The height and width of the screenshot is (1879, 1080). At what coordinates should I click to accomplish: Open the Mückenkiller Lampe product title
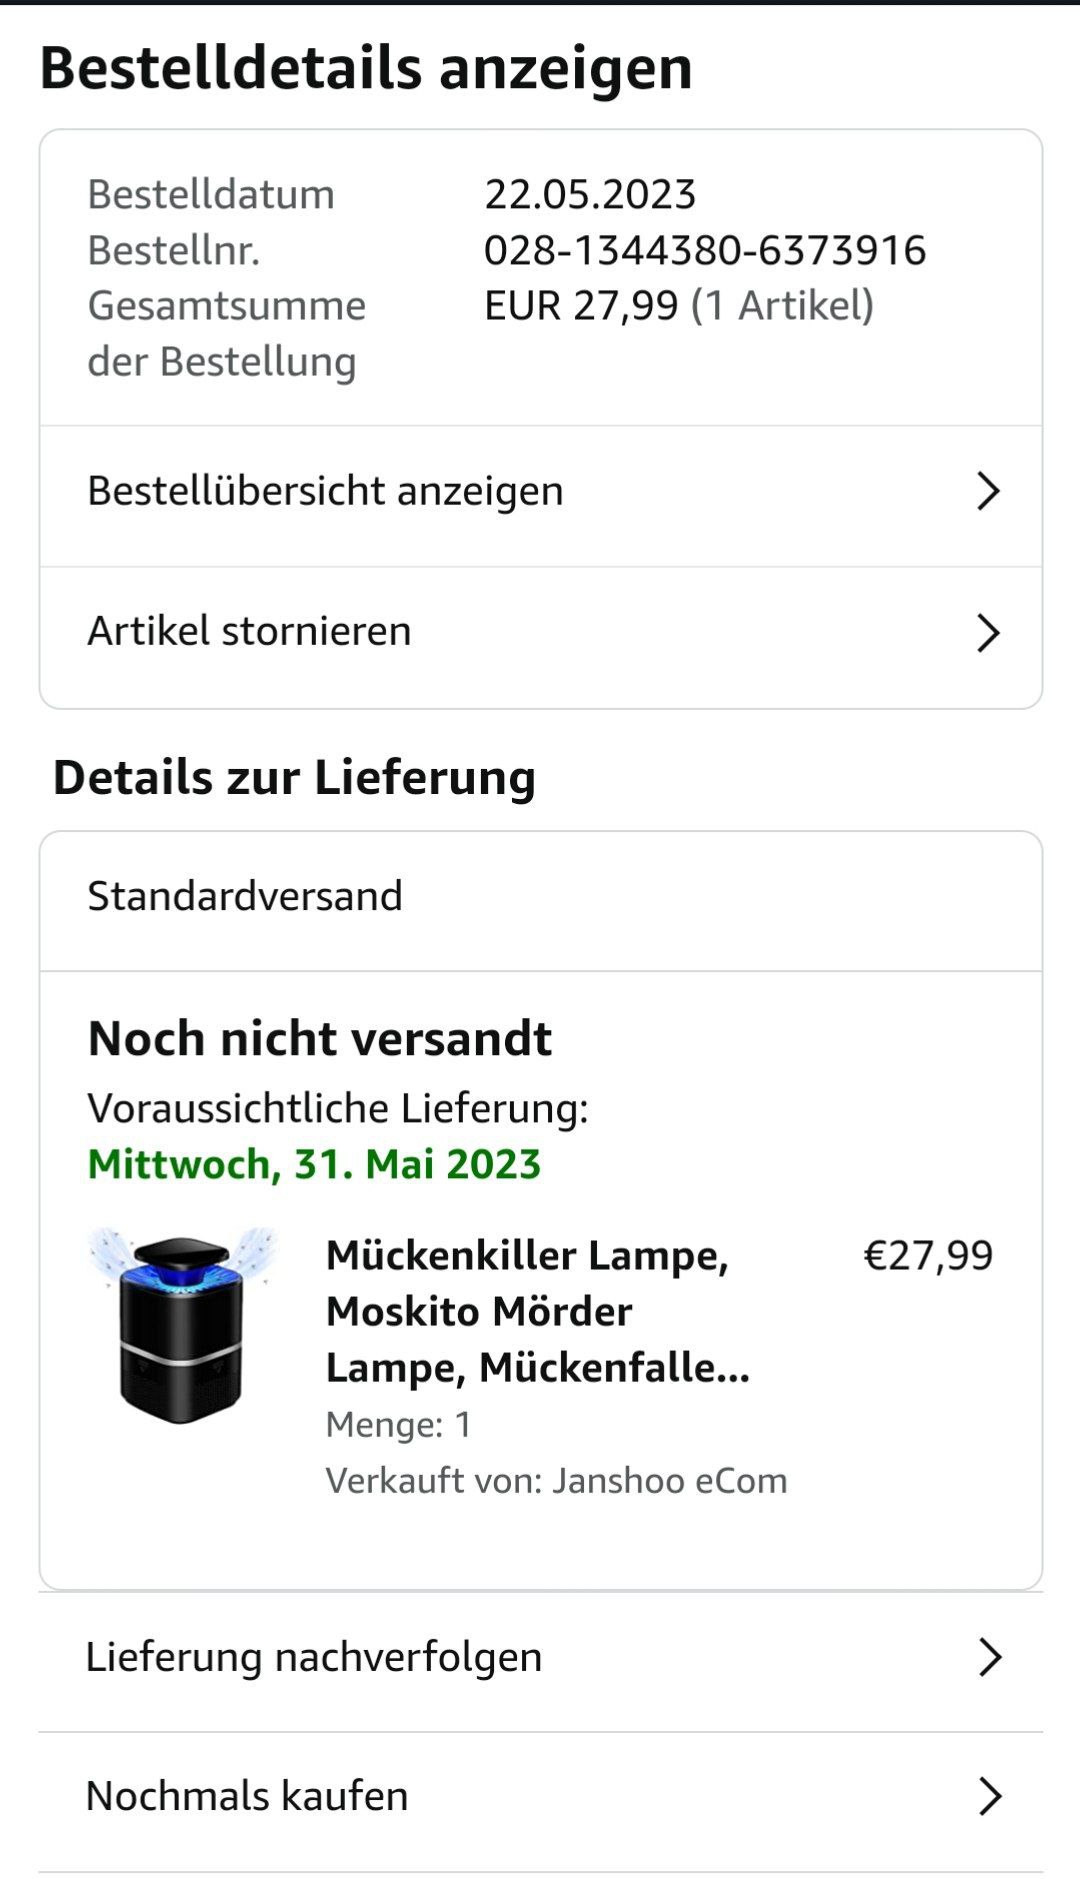pyautogui.click(x=537, y=1311)
